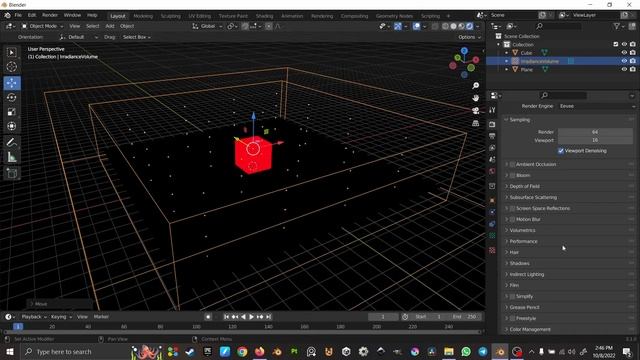Open the World properties tab
The height and width of the screenshot is (360, 640).
[492, 171]
